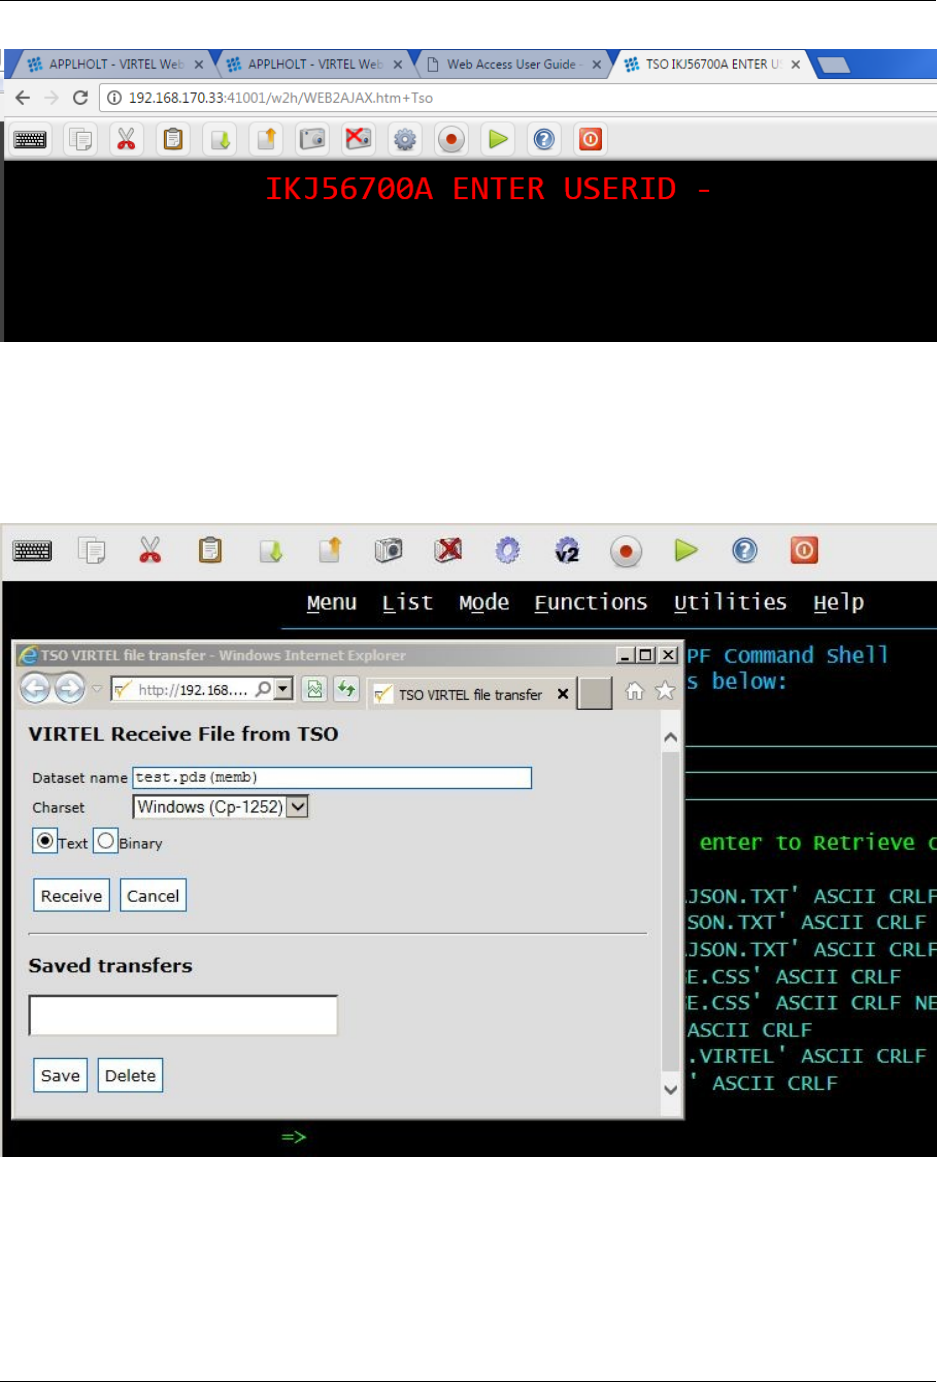Click help question mark in lower toolbar

745,551
